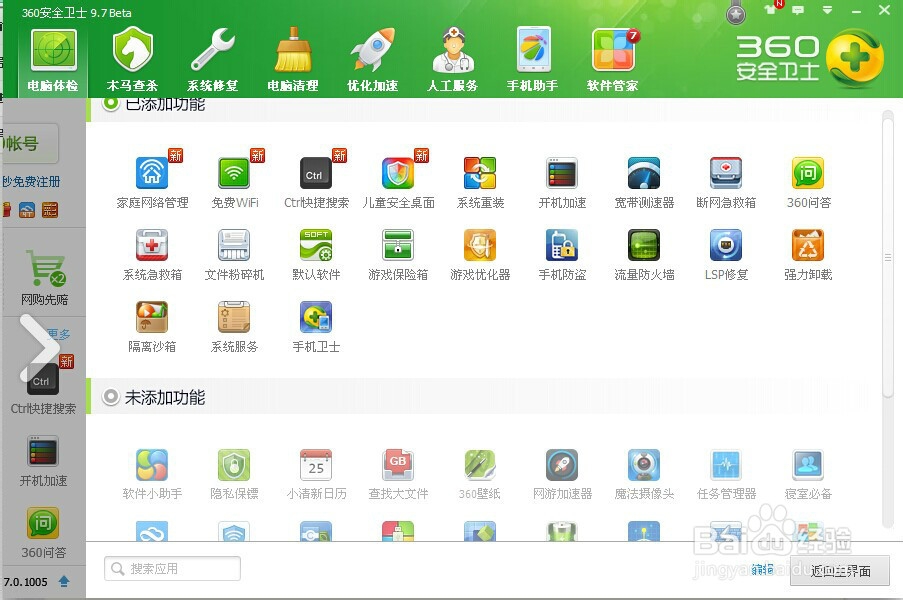Click the 返回主界面 button
This screenshot has width=903, height=600.
840,571
